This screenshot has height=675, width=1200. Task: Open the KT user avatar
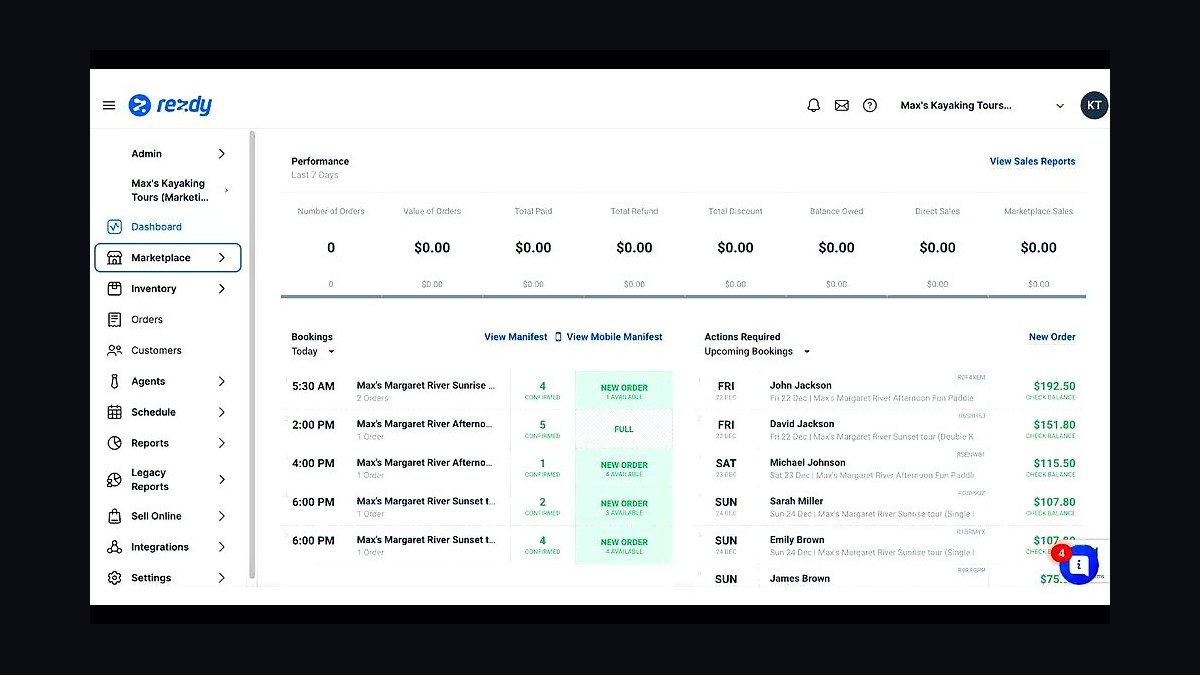pos(1094,105)
